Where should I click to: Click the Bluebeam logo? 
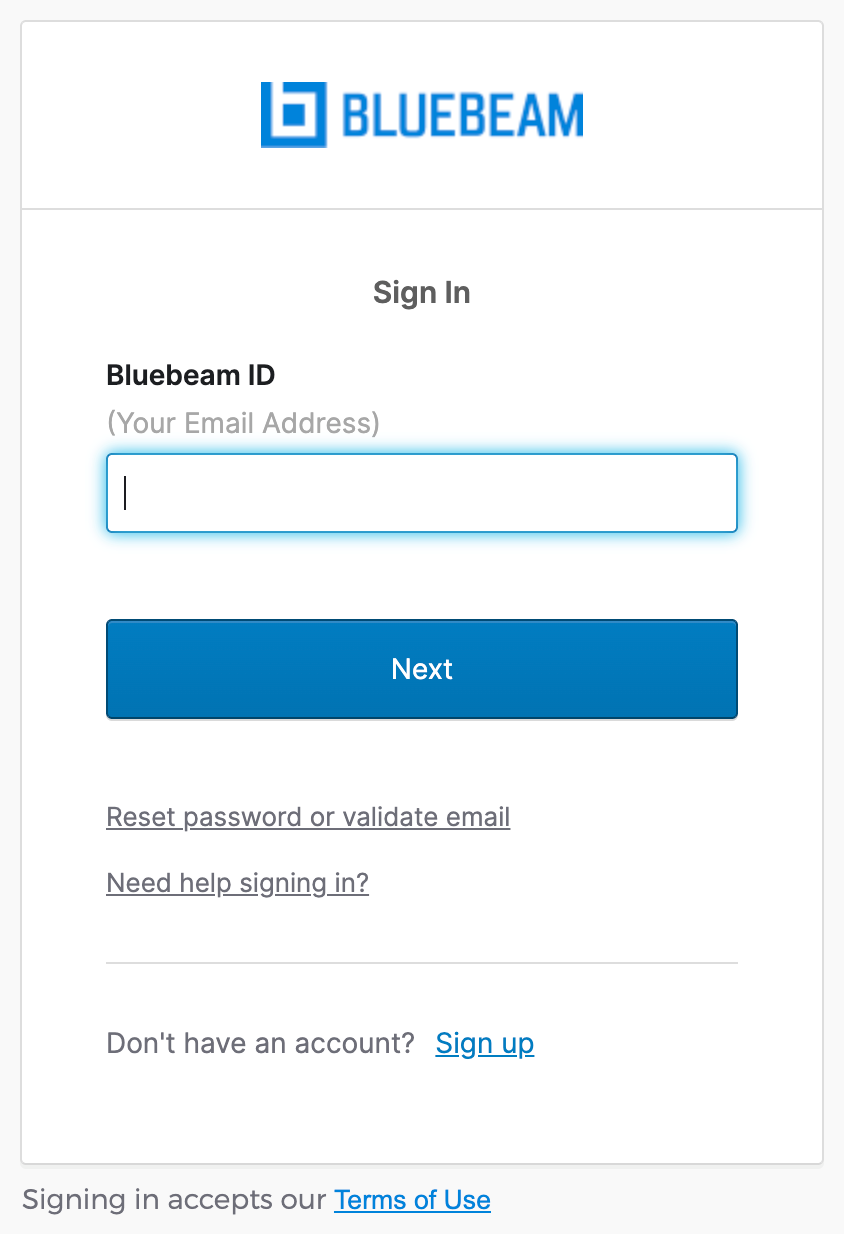click(x=421, y=113)
